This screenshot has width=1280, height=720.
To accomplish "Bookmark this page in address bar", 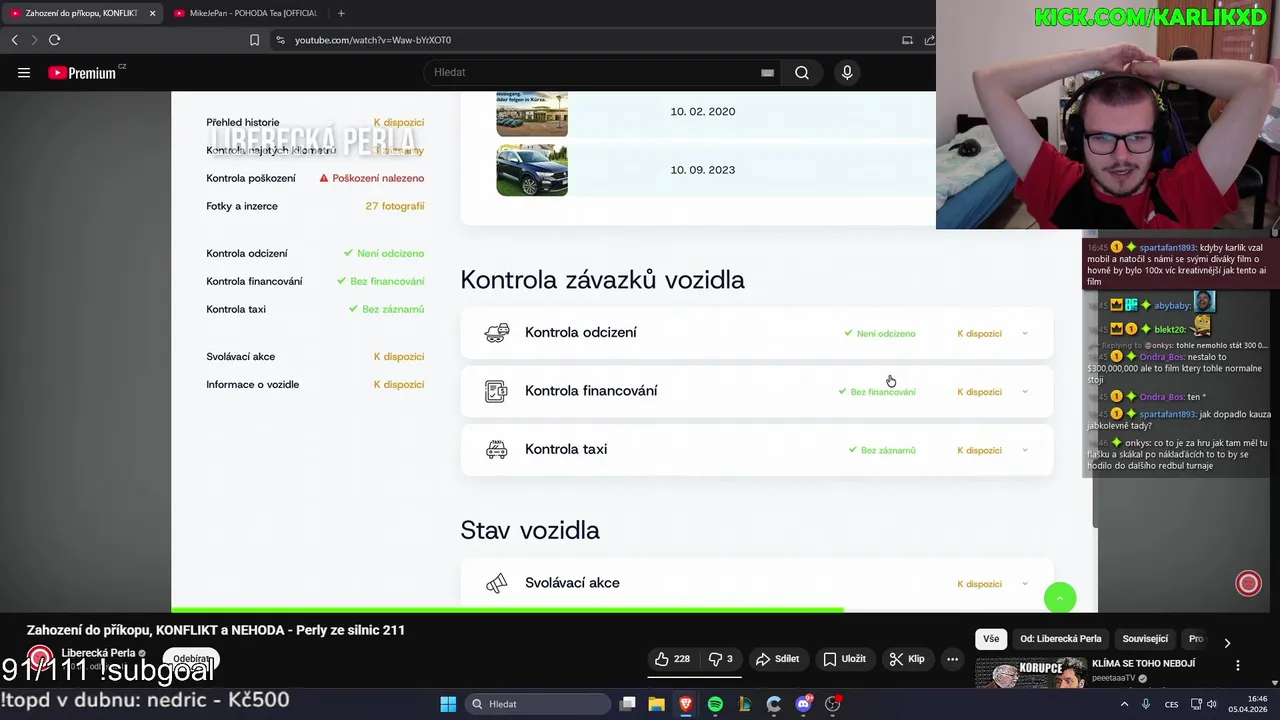I will point(254,40).
